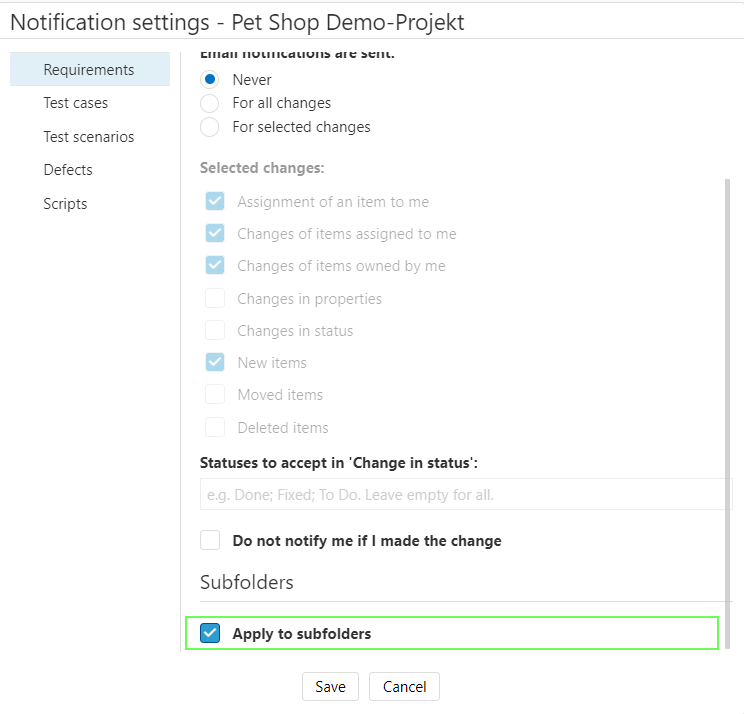The image size is (744, 714).
Task: Choose the For all changes option
Action: click(210, 103)
